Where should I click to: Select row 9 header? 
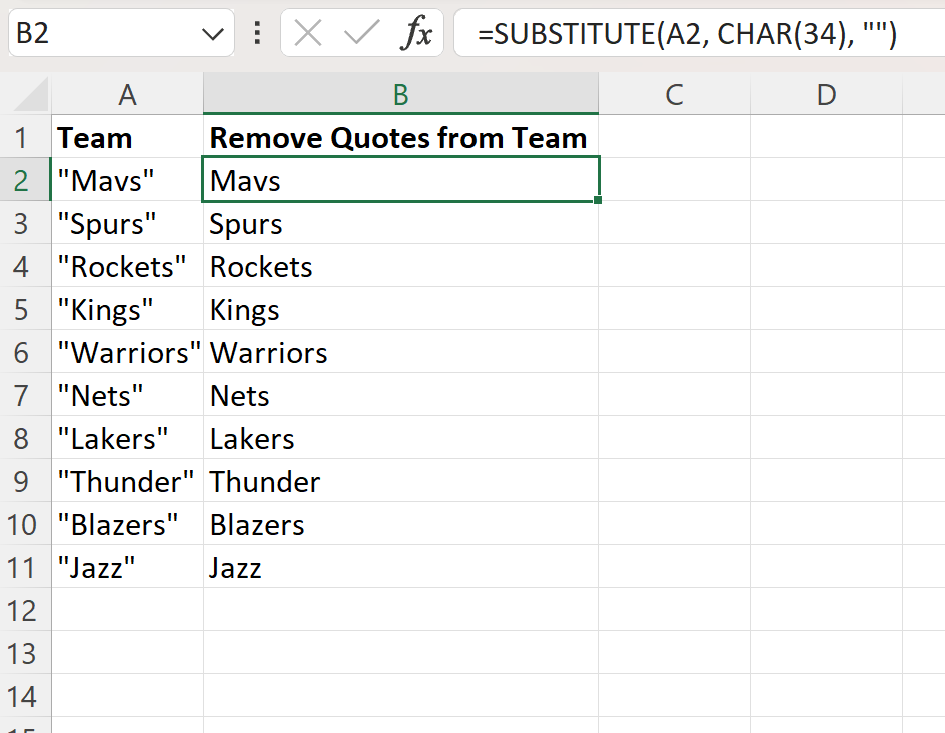click(25, 482)
